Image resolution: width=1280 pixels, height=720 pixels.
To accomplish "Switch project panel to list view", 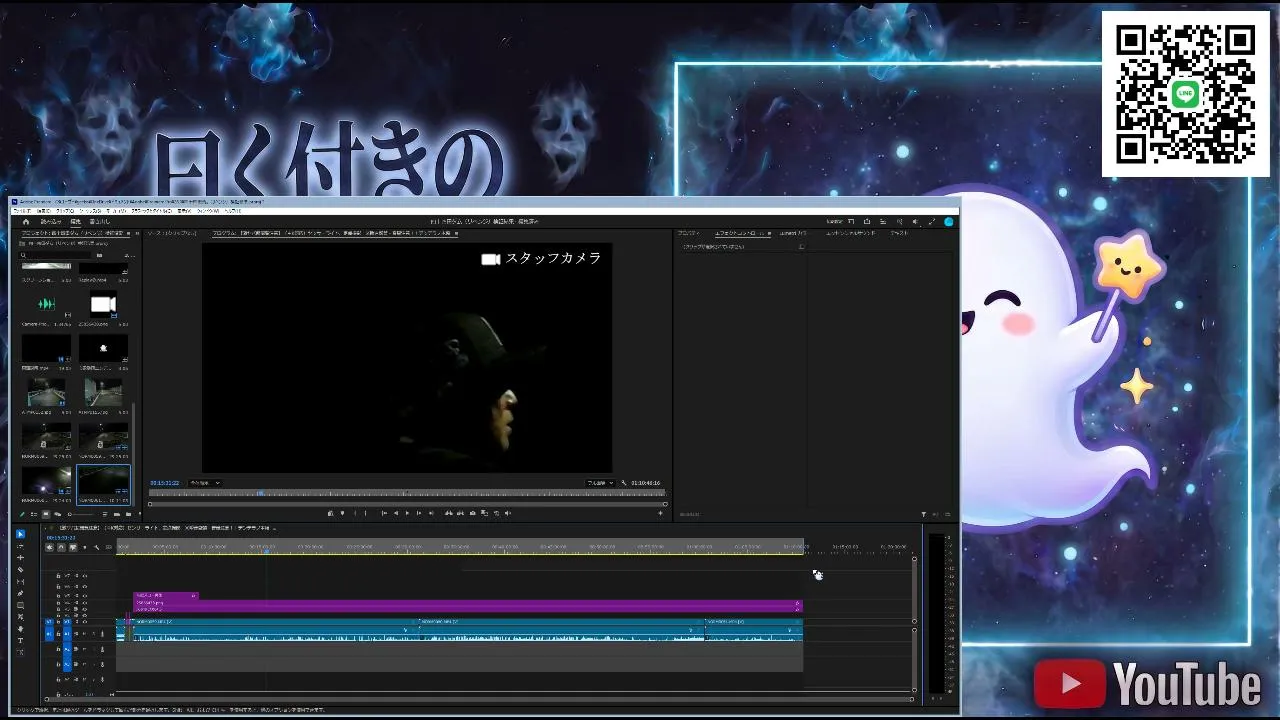I will click(34, 514).
